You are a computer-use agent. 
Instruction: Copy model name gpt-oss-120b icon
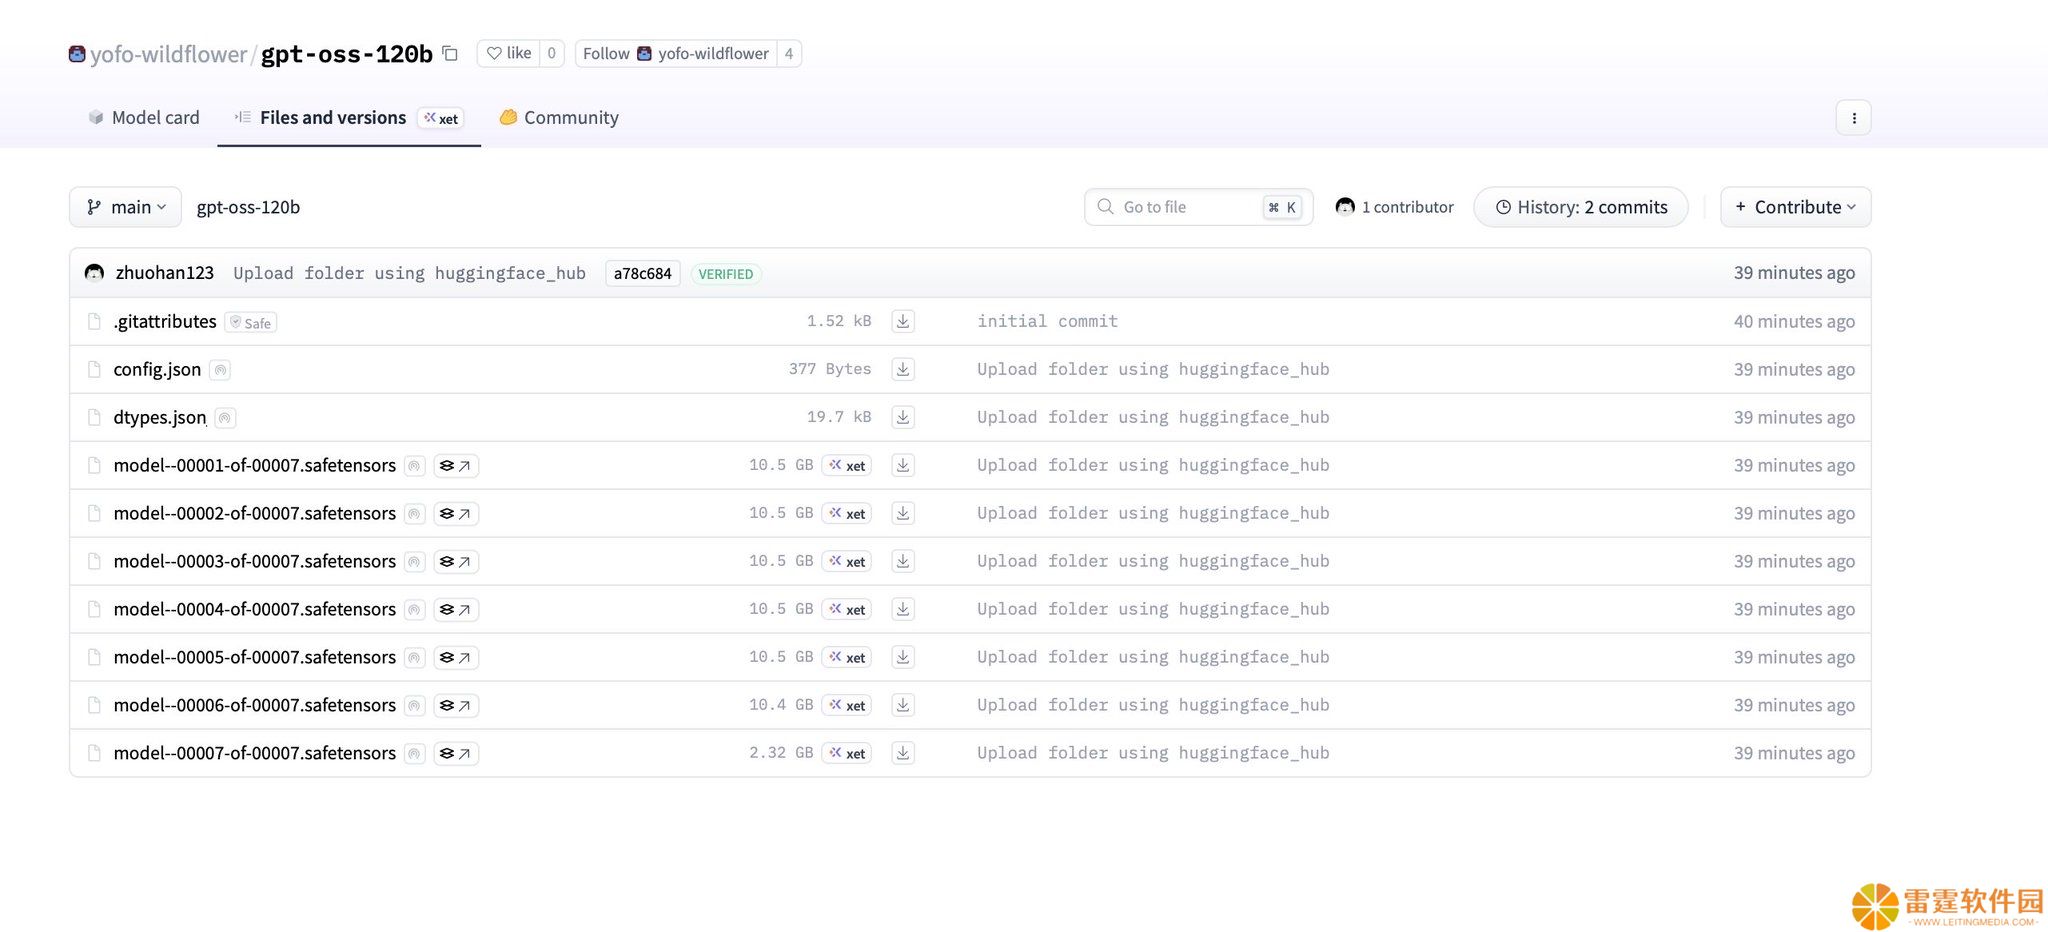click(450, 53)
